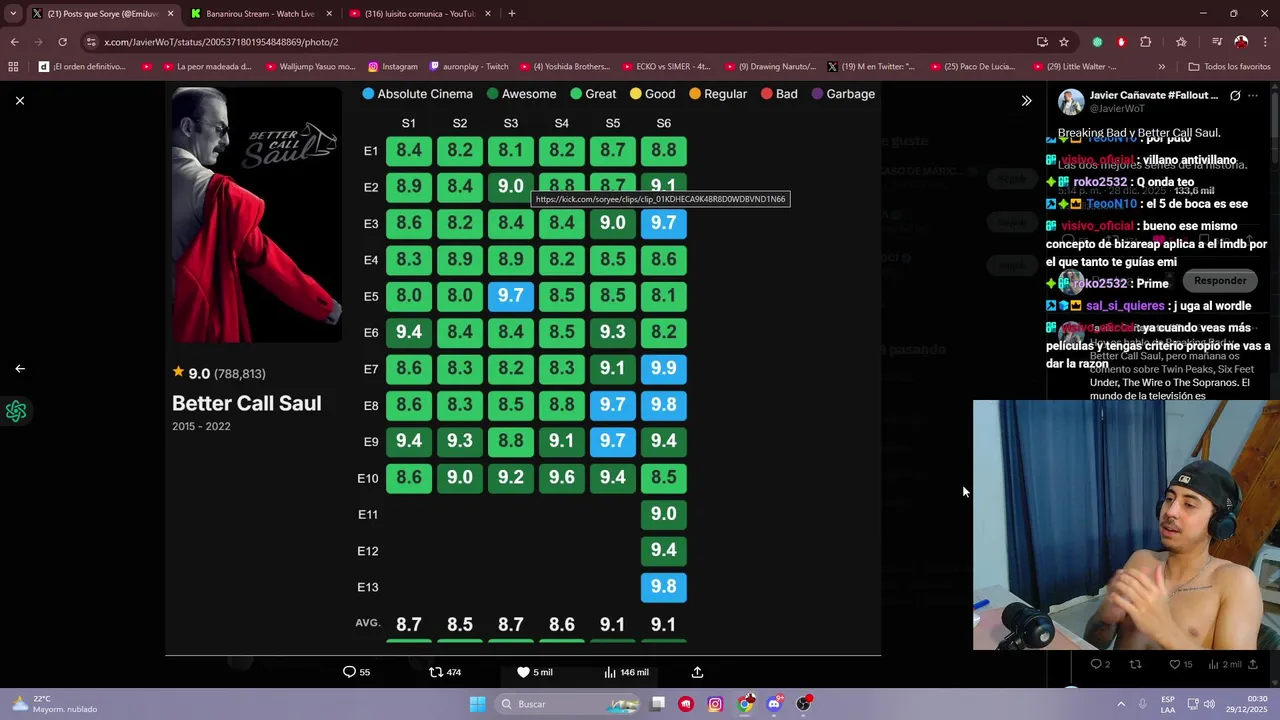Click the streamer webcam overlay

[1126, 525]
